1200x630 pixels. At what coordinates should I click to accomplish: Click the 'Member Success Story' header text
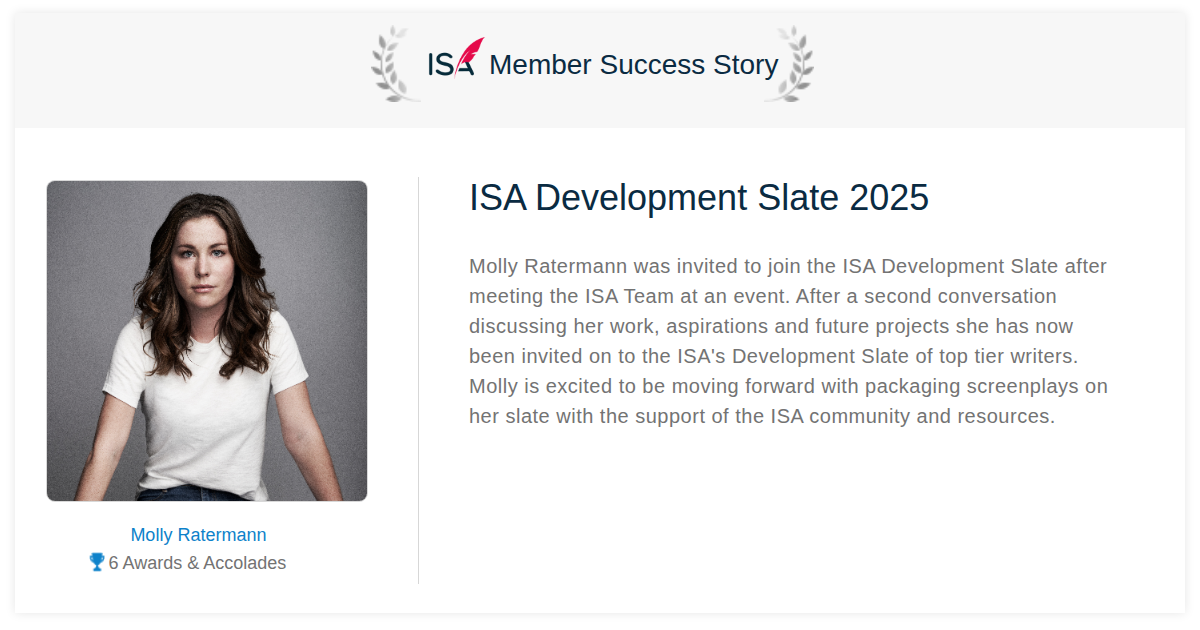[633, 65]
